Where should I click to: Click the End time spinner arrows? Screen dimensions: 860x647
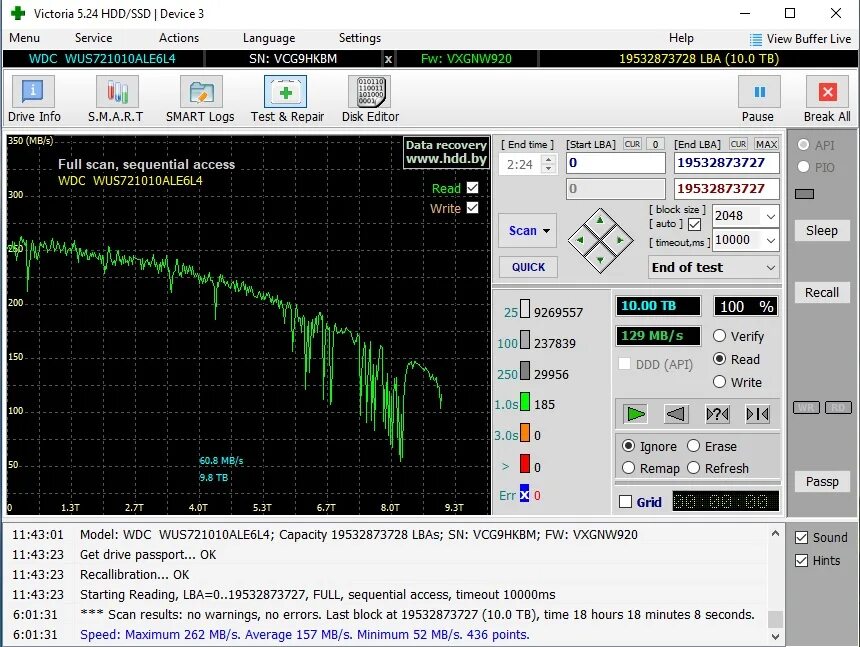click(x=548, y=163)
